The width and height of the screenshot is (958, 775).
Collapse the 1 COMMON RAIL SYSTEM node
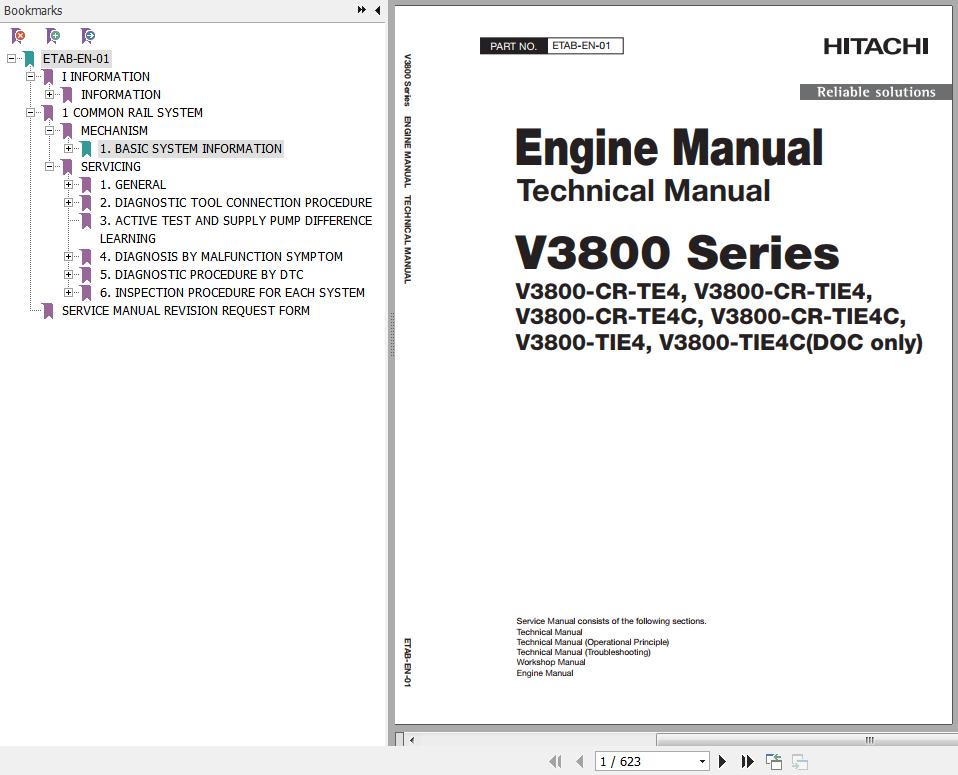point(31,112)
